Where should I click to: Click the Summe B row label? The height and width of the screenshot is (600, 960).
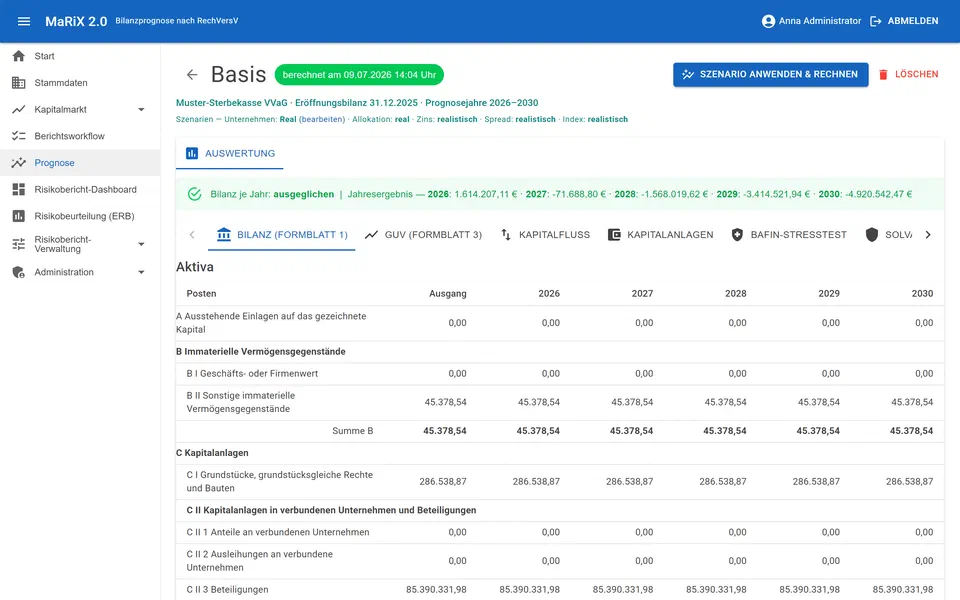(x=353, y=431)
